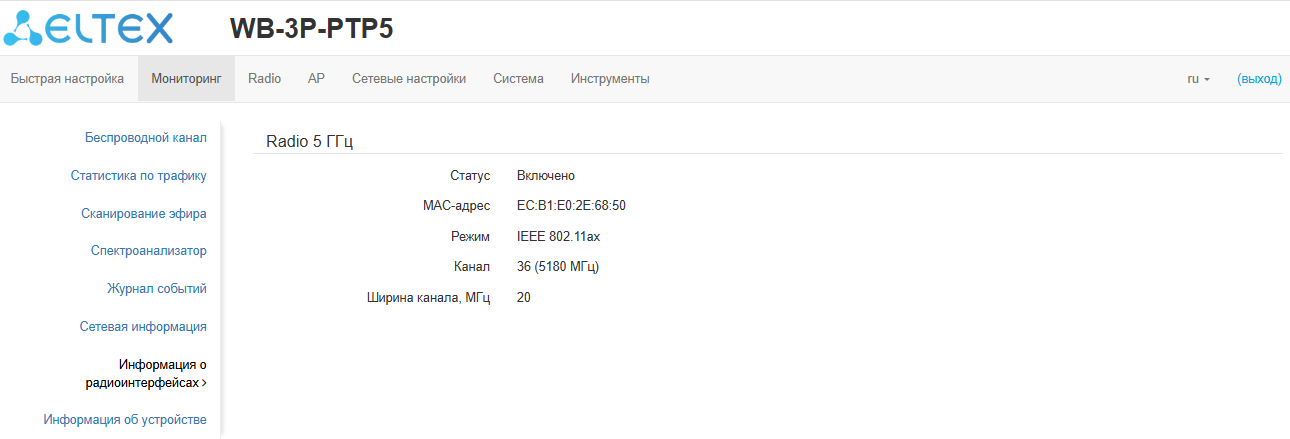Open Сканирование эфира page
This screenshot has width=1290, height=439.
tap(144, 213)
